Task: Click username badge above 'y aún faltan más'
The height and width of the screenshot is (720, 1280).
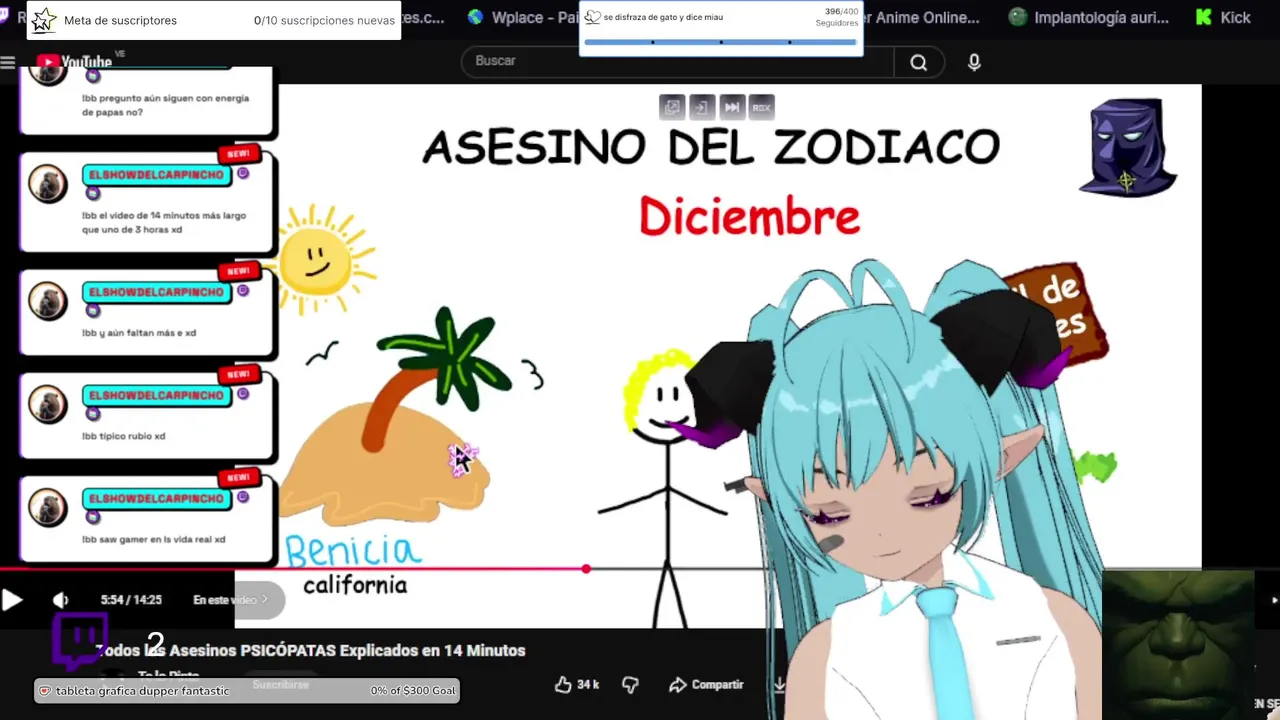Action: (x=156, y=292)
